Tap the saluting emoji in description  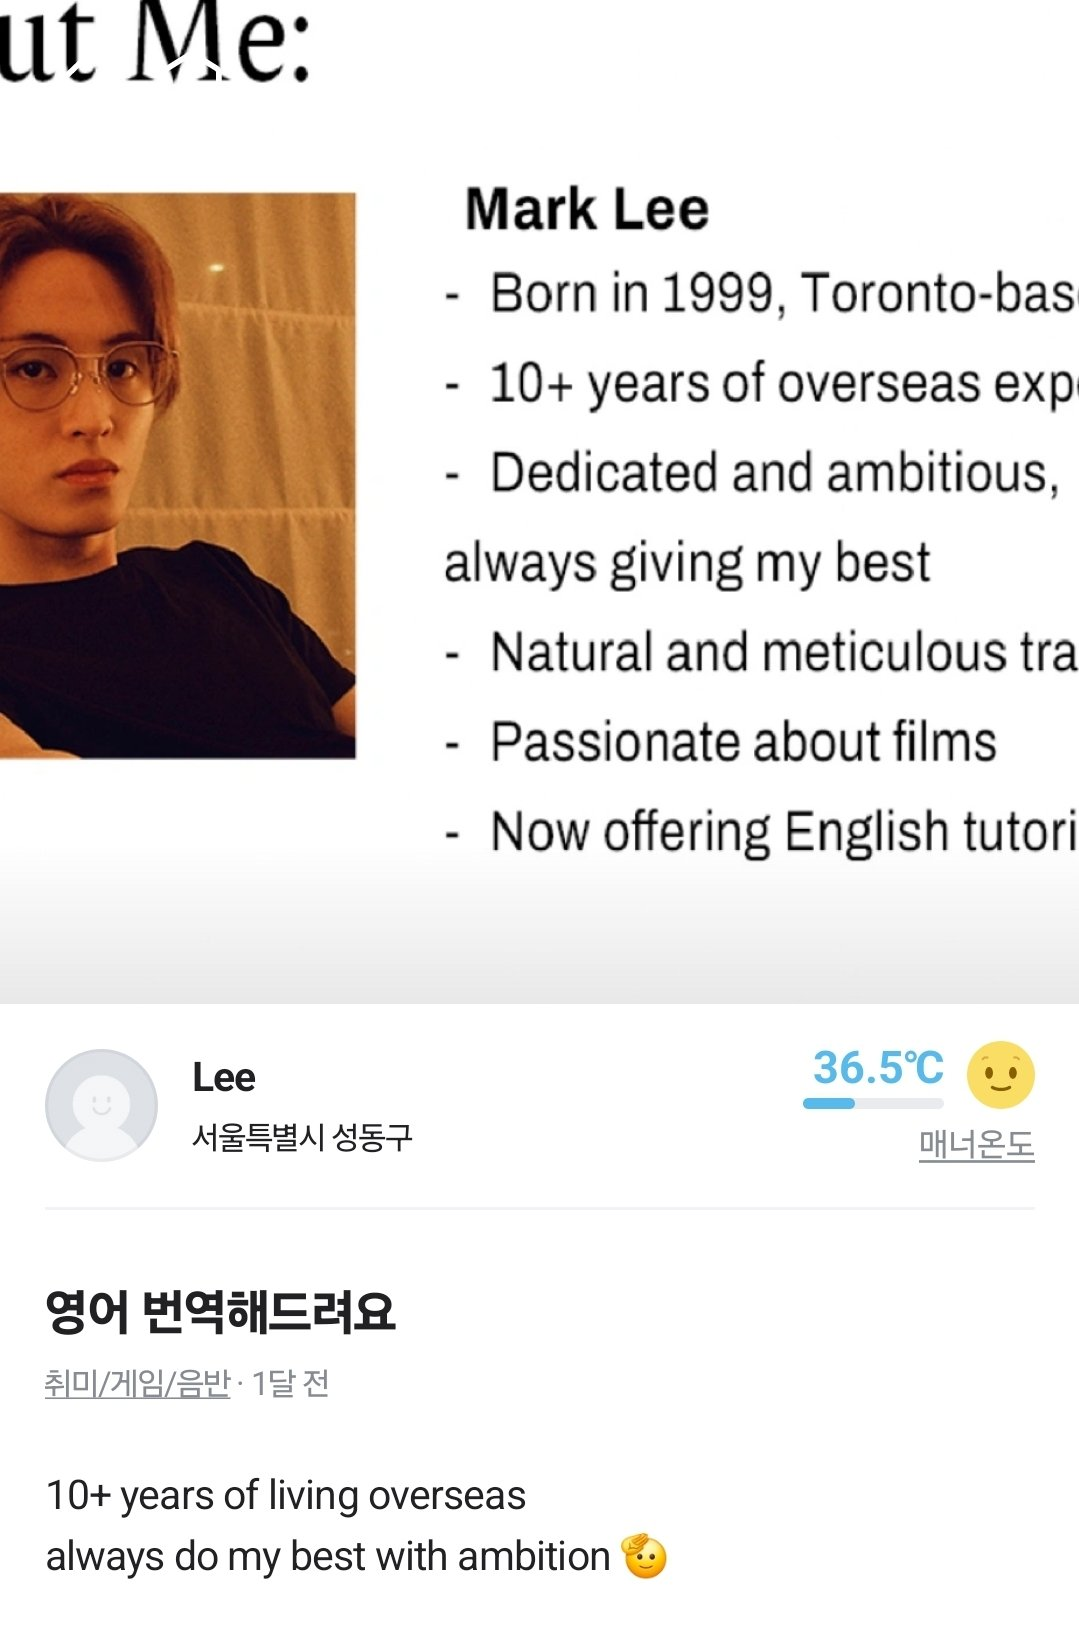[x=644, y=1556]
